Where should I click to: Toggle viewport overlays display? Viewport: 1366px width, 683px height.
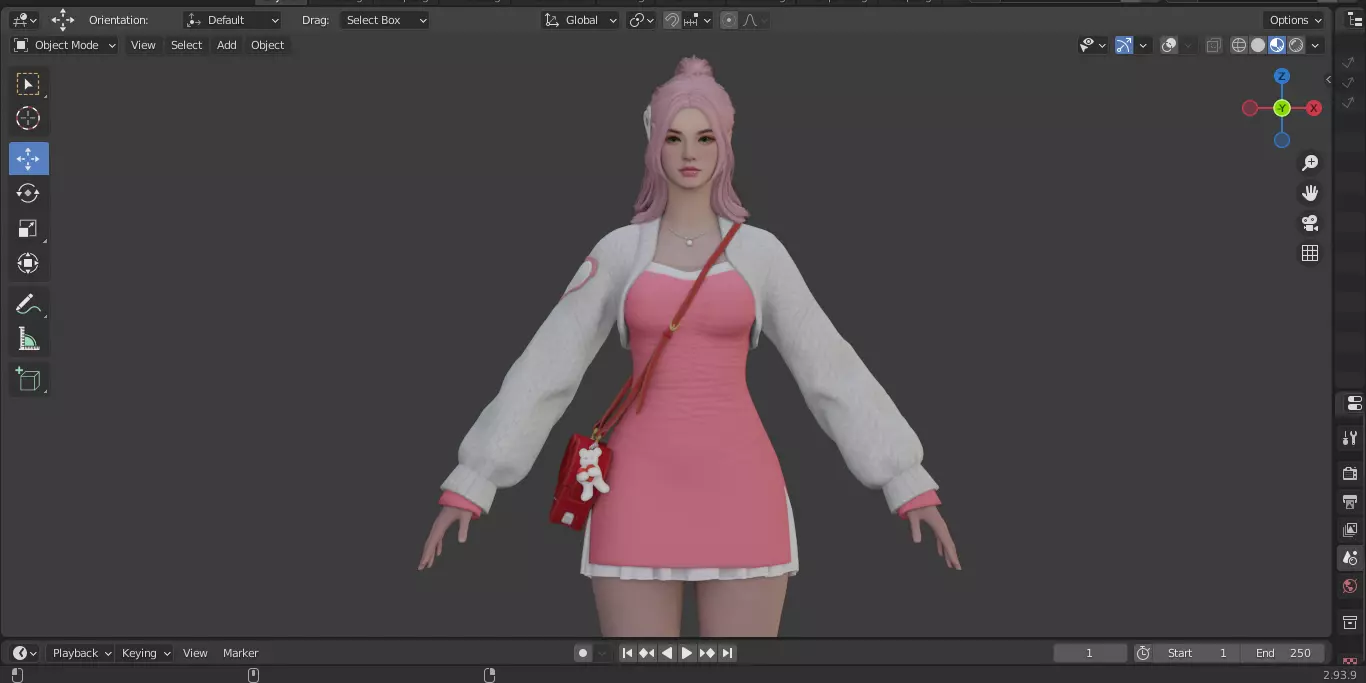tap(1168, 45)
